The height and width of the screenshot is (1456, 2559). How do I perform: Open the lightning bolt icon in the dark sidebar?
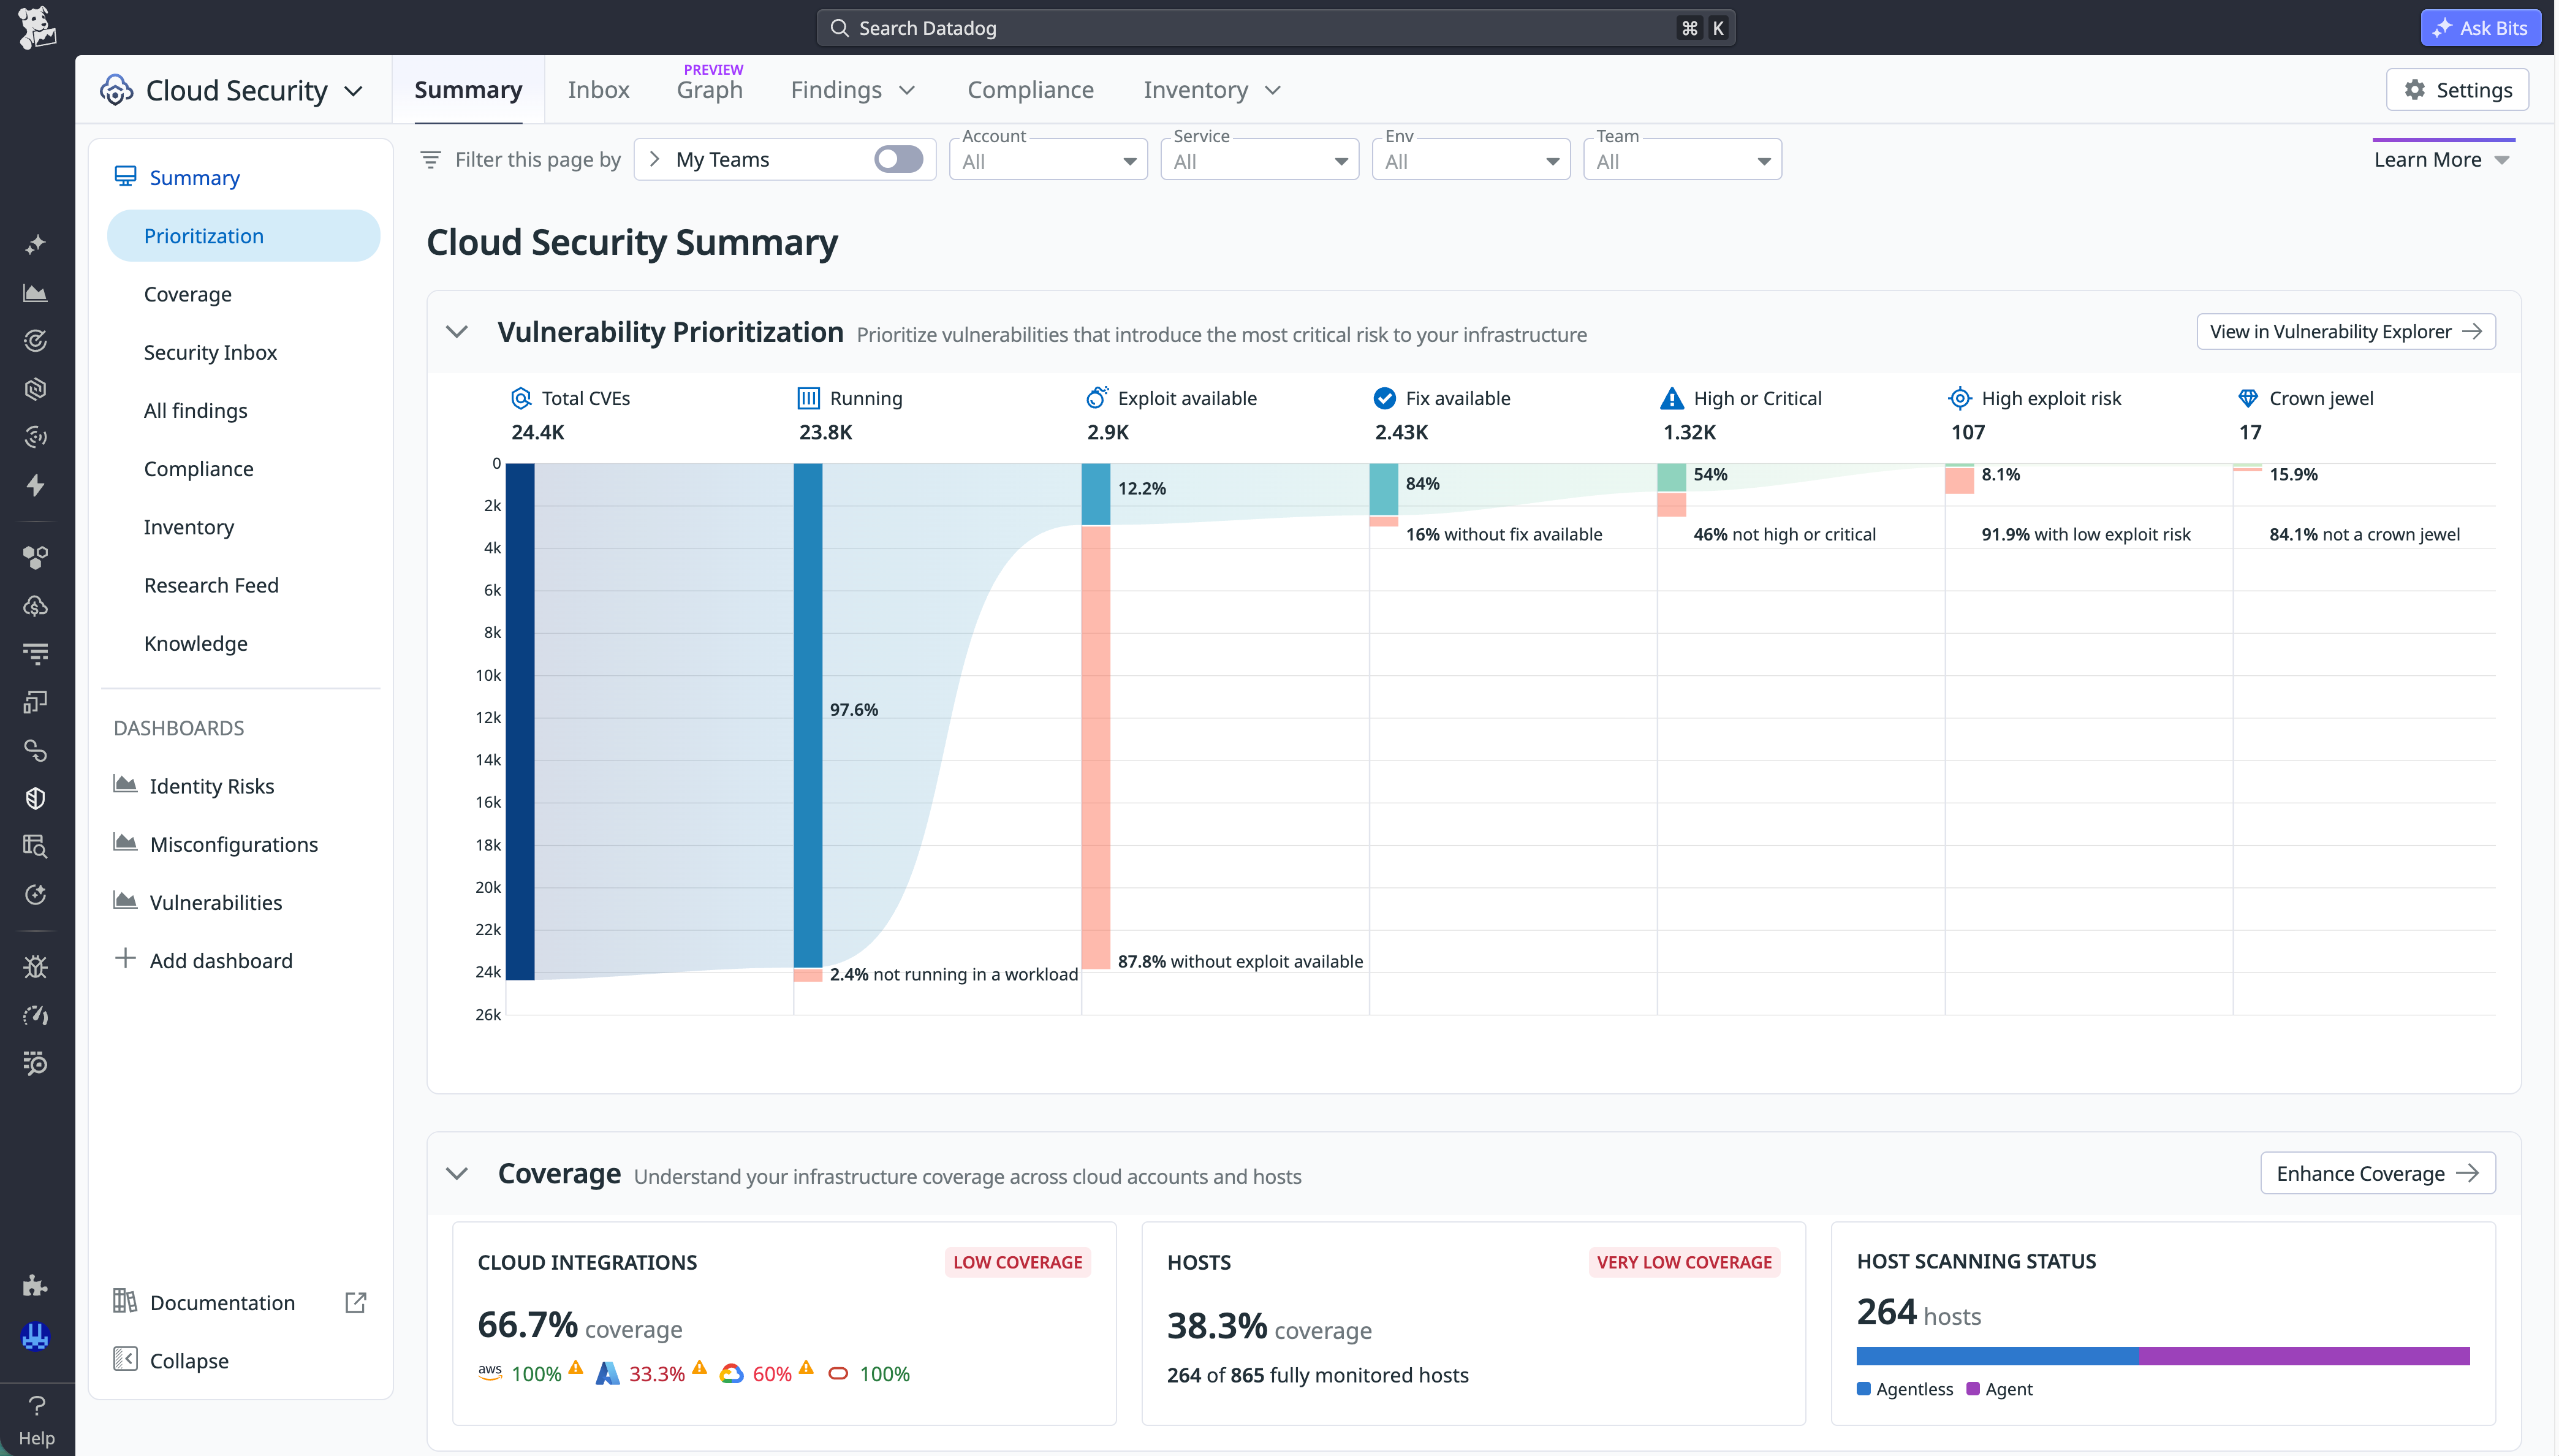tap(36, 485)
